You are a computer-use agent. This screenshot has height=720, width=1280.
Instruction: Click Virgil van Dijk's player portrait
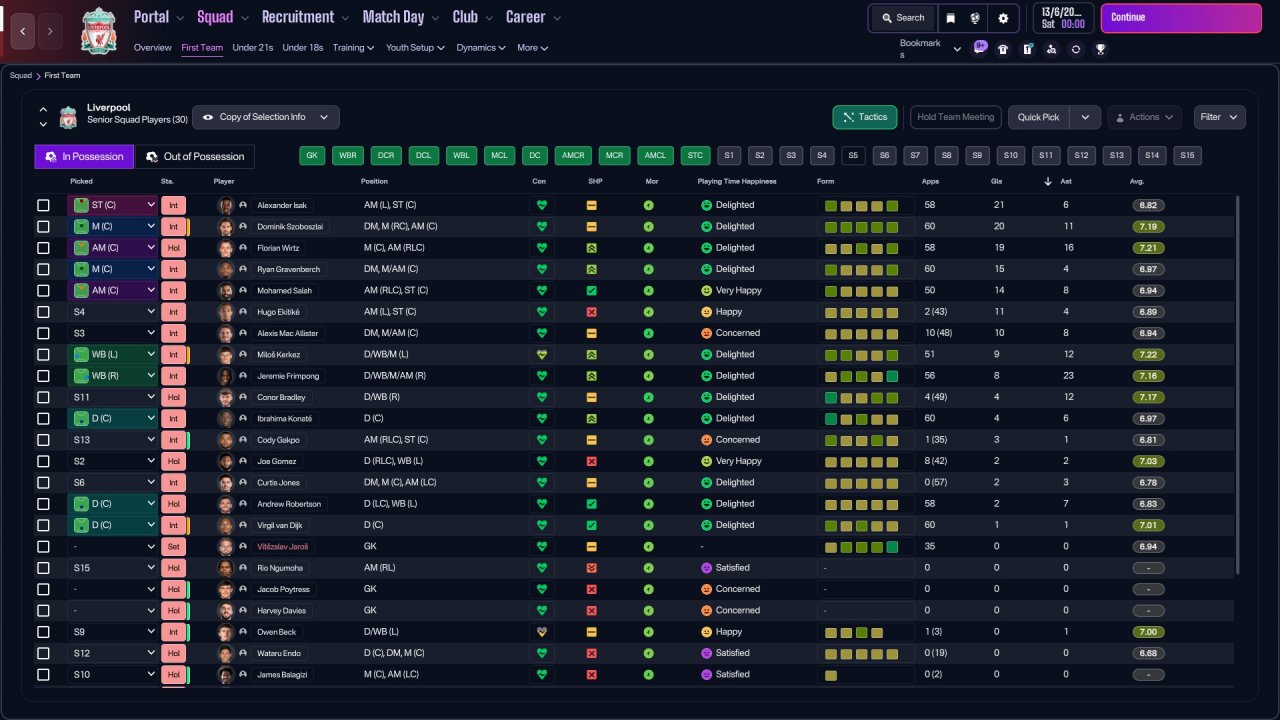[225, 525]
